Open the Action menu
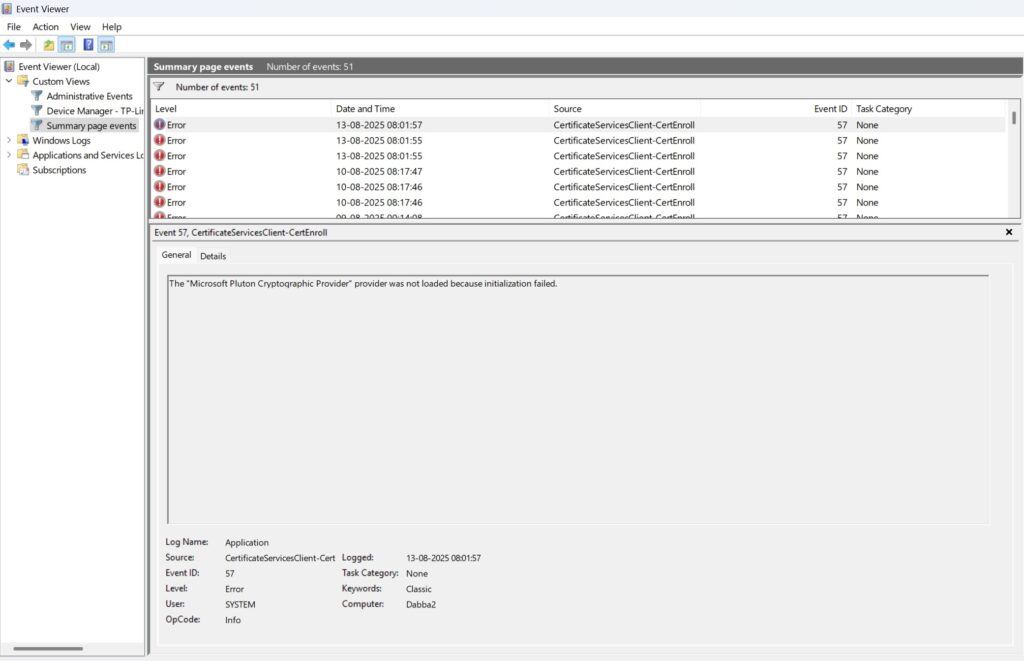Viewport: 1024px width, 661px height. click(x=45, y=27)
